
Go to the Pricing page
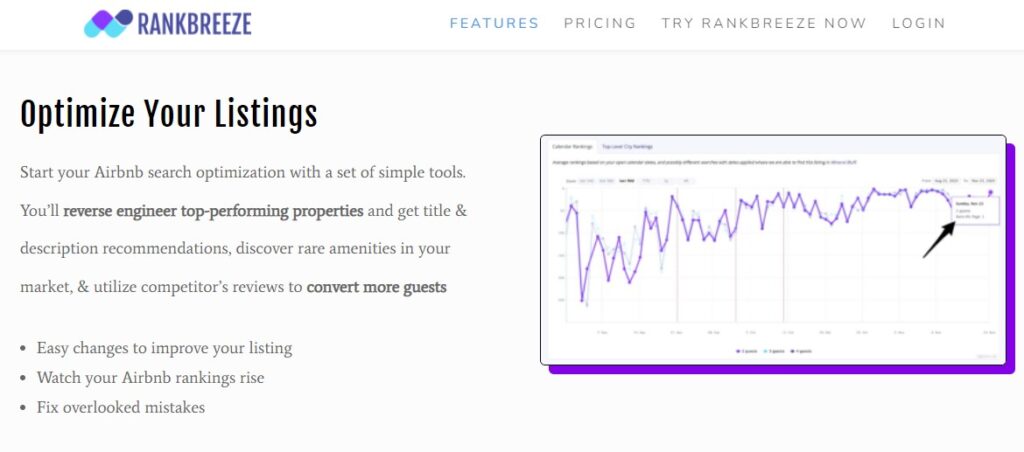(x=600, y=24)
